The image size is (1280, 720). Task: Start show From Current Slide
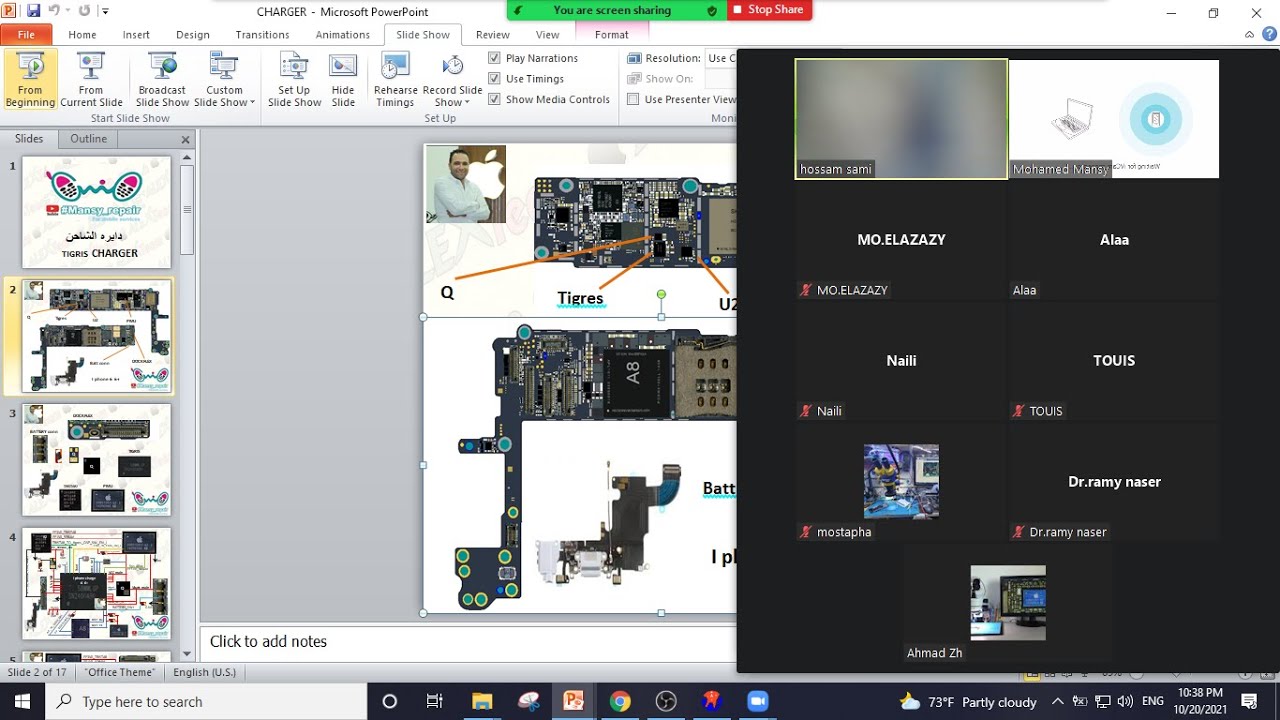91,80
